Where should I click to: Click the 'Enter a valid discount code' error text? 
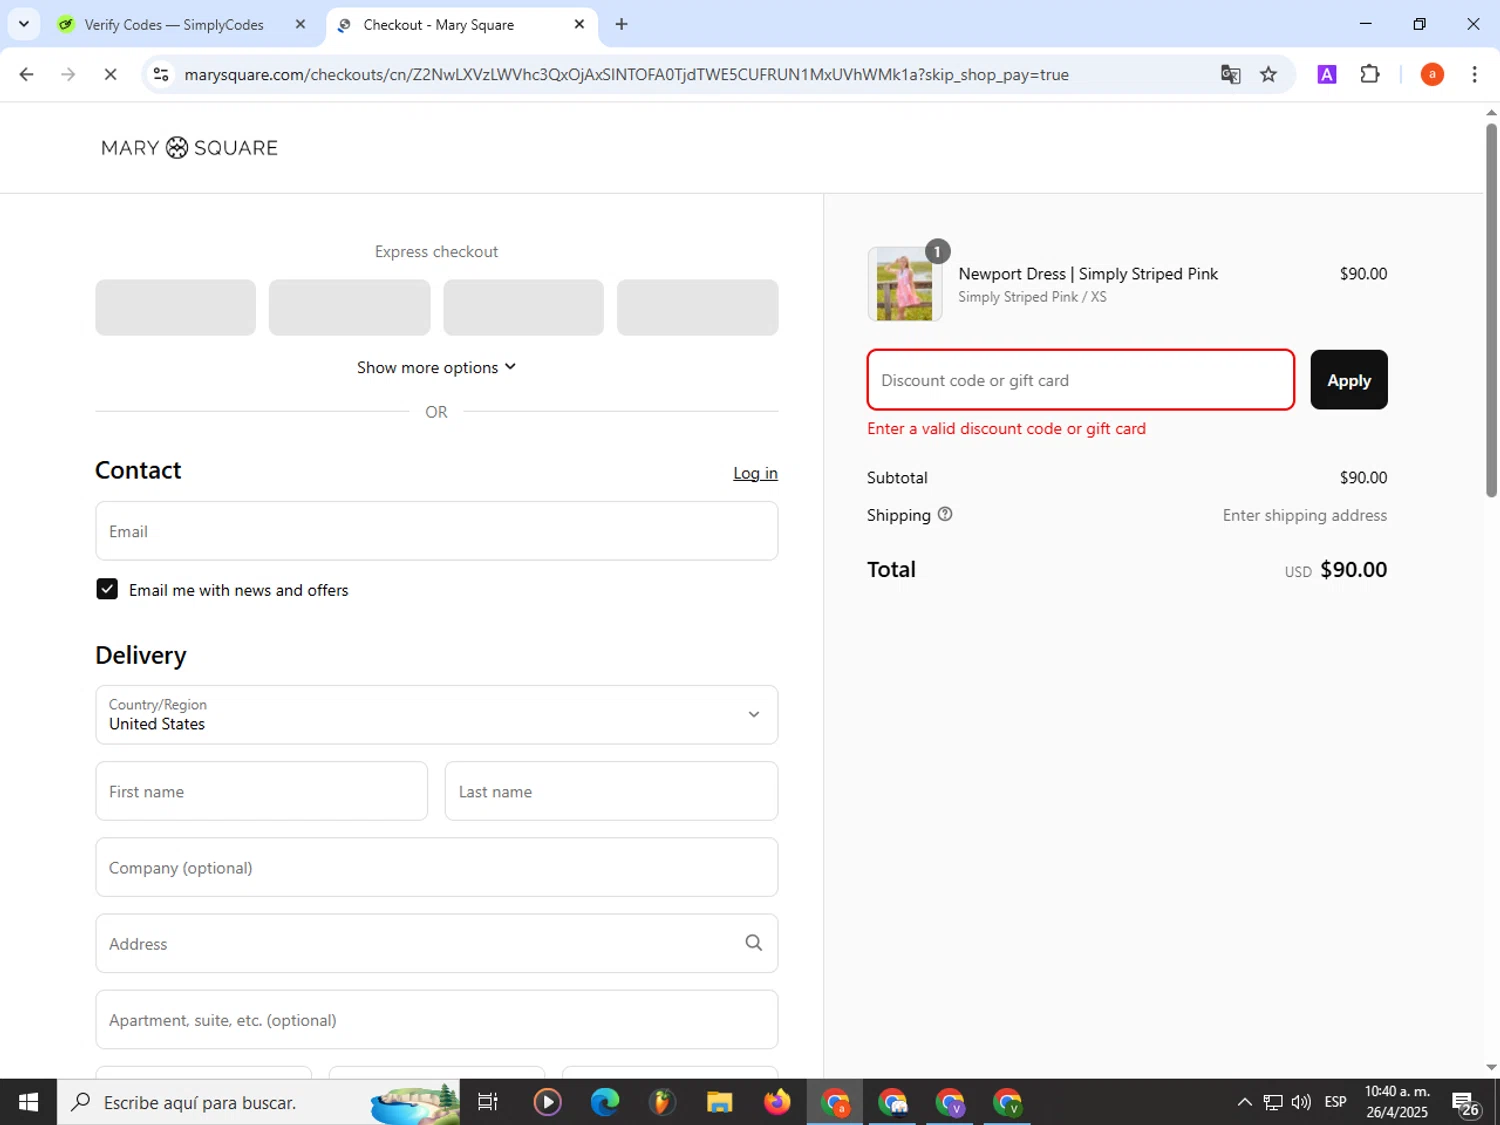(x=1006, y=428)
